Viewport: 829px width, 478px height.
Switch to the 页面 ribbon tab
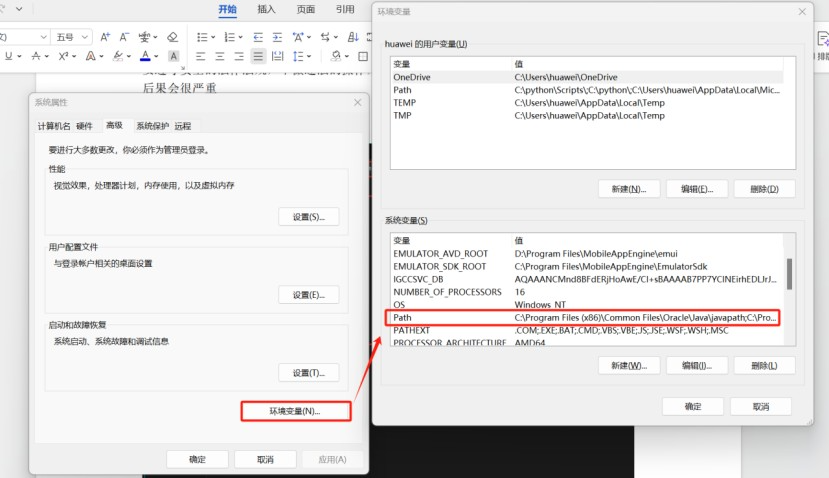click(306, 9)
